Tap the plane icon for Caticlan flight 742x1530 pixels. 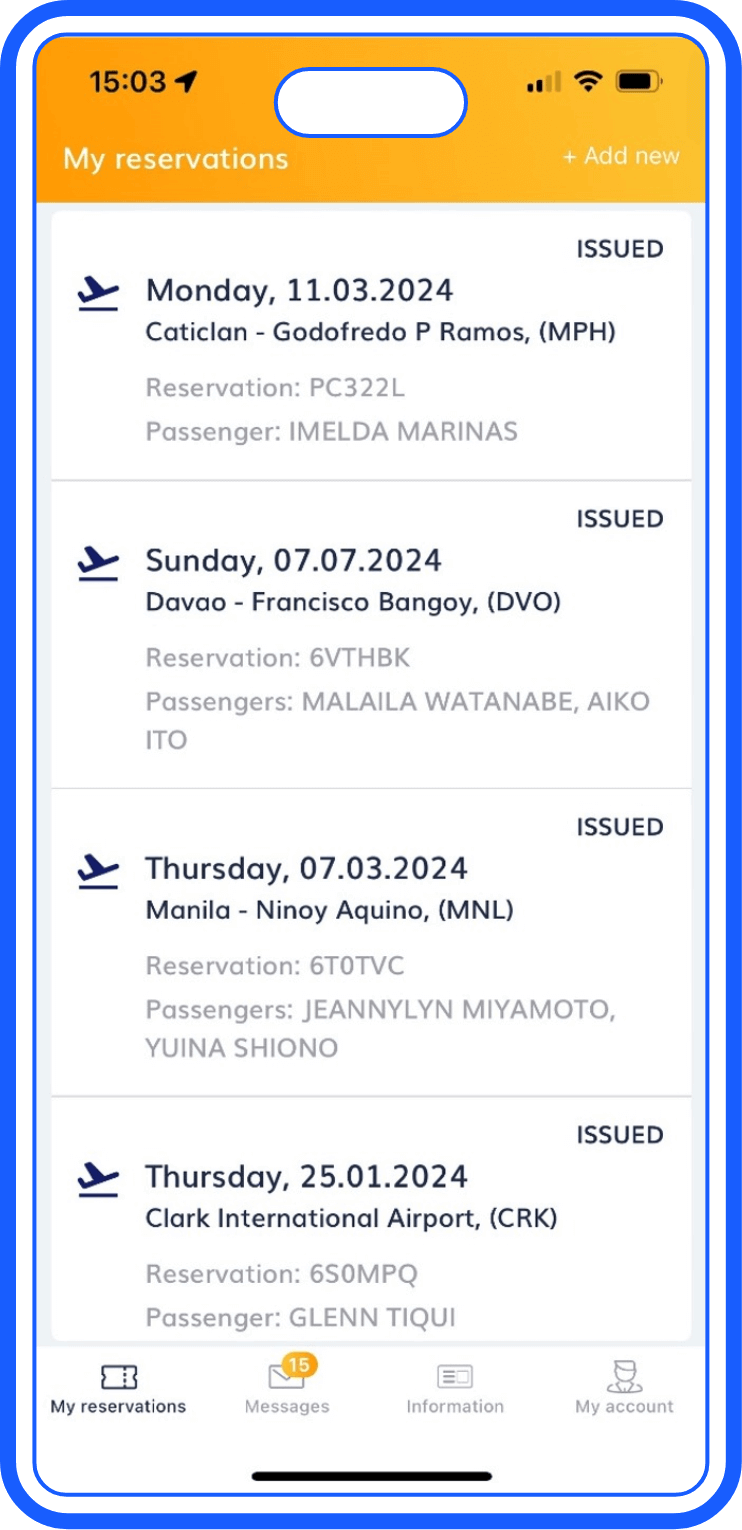(98, 293)
